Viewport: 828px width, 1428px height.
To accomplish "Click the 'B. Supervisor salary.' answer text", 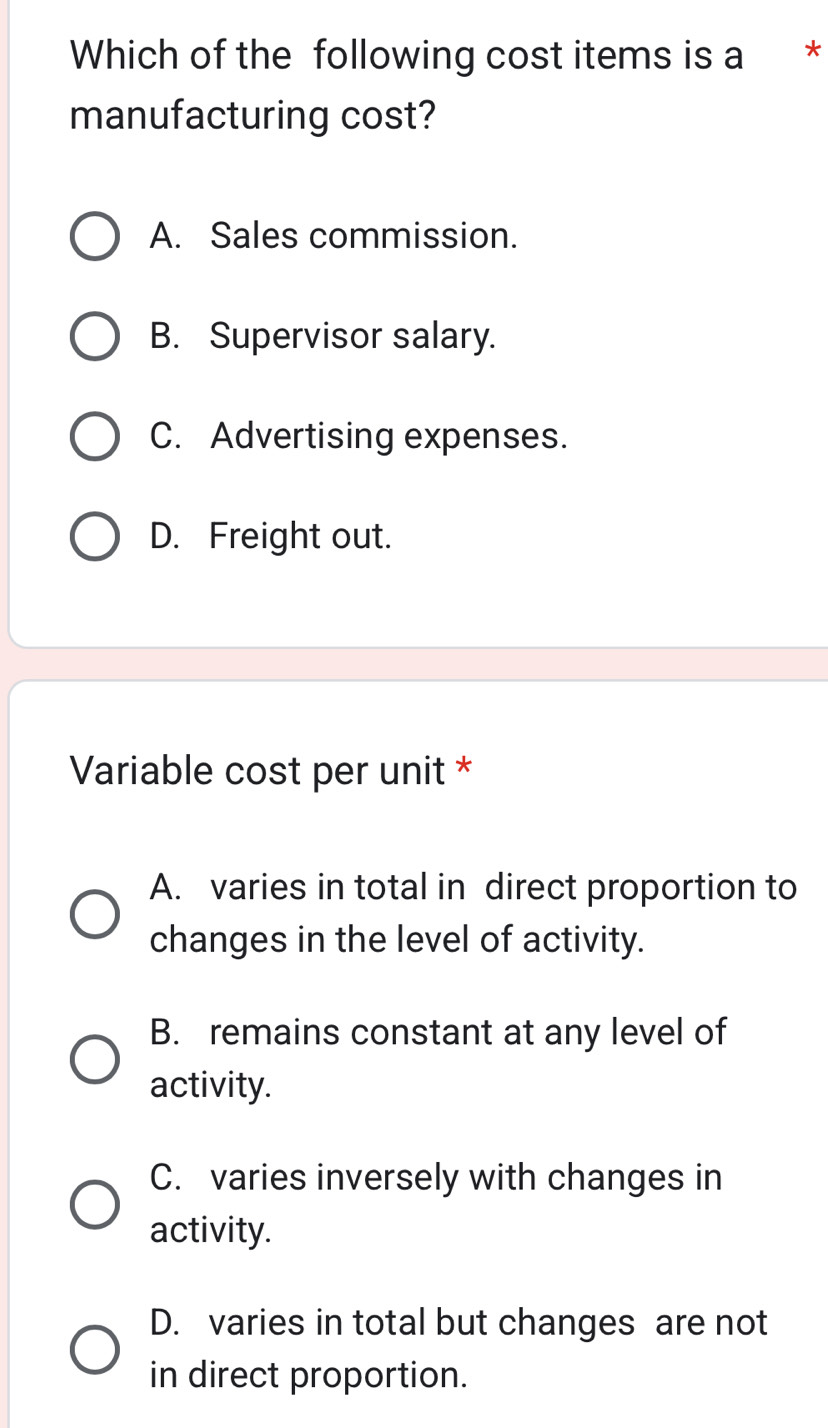I will click(322, 337).
